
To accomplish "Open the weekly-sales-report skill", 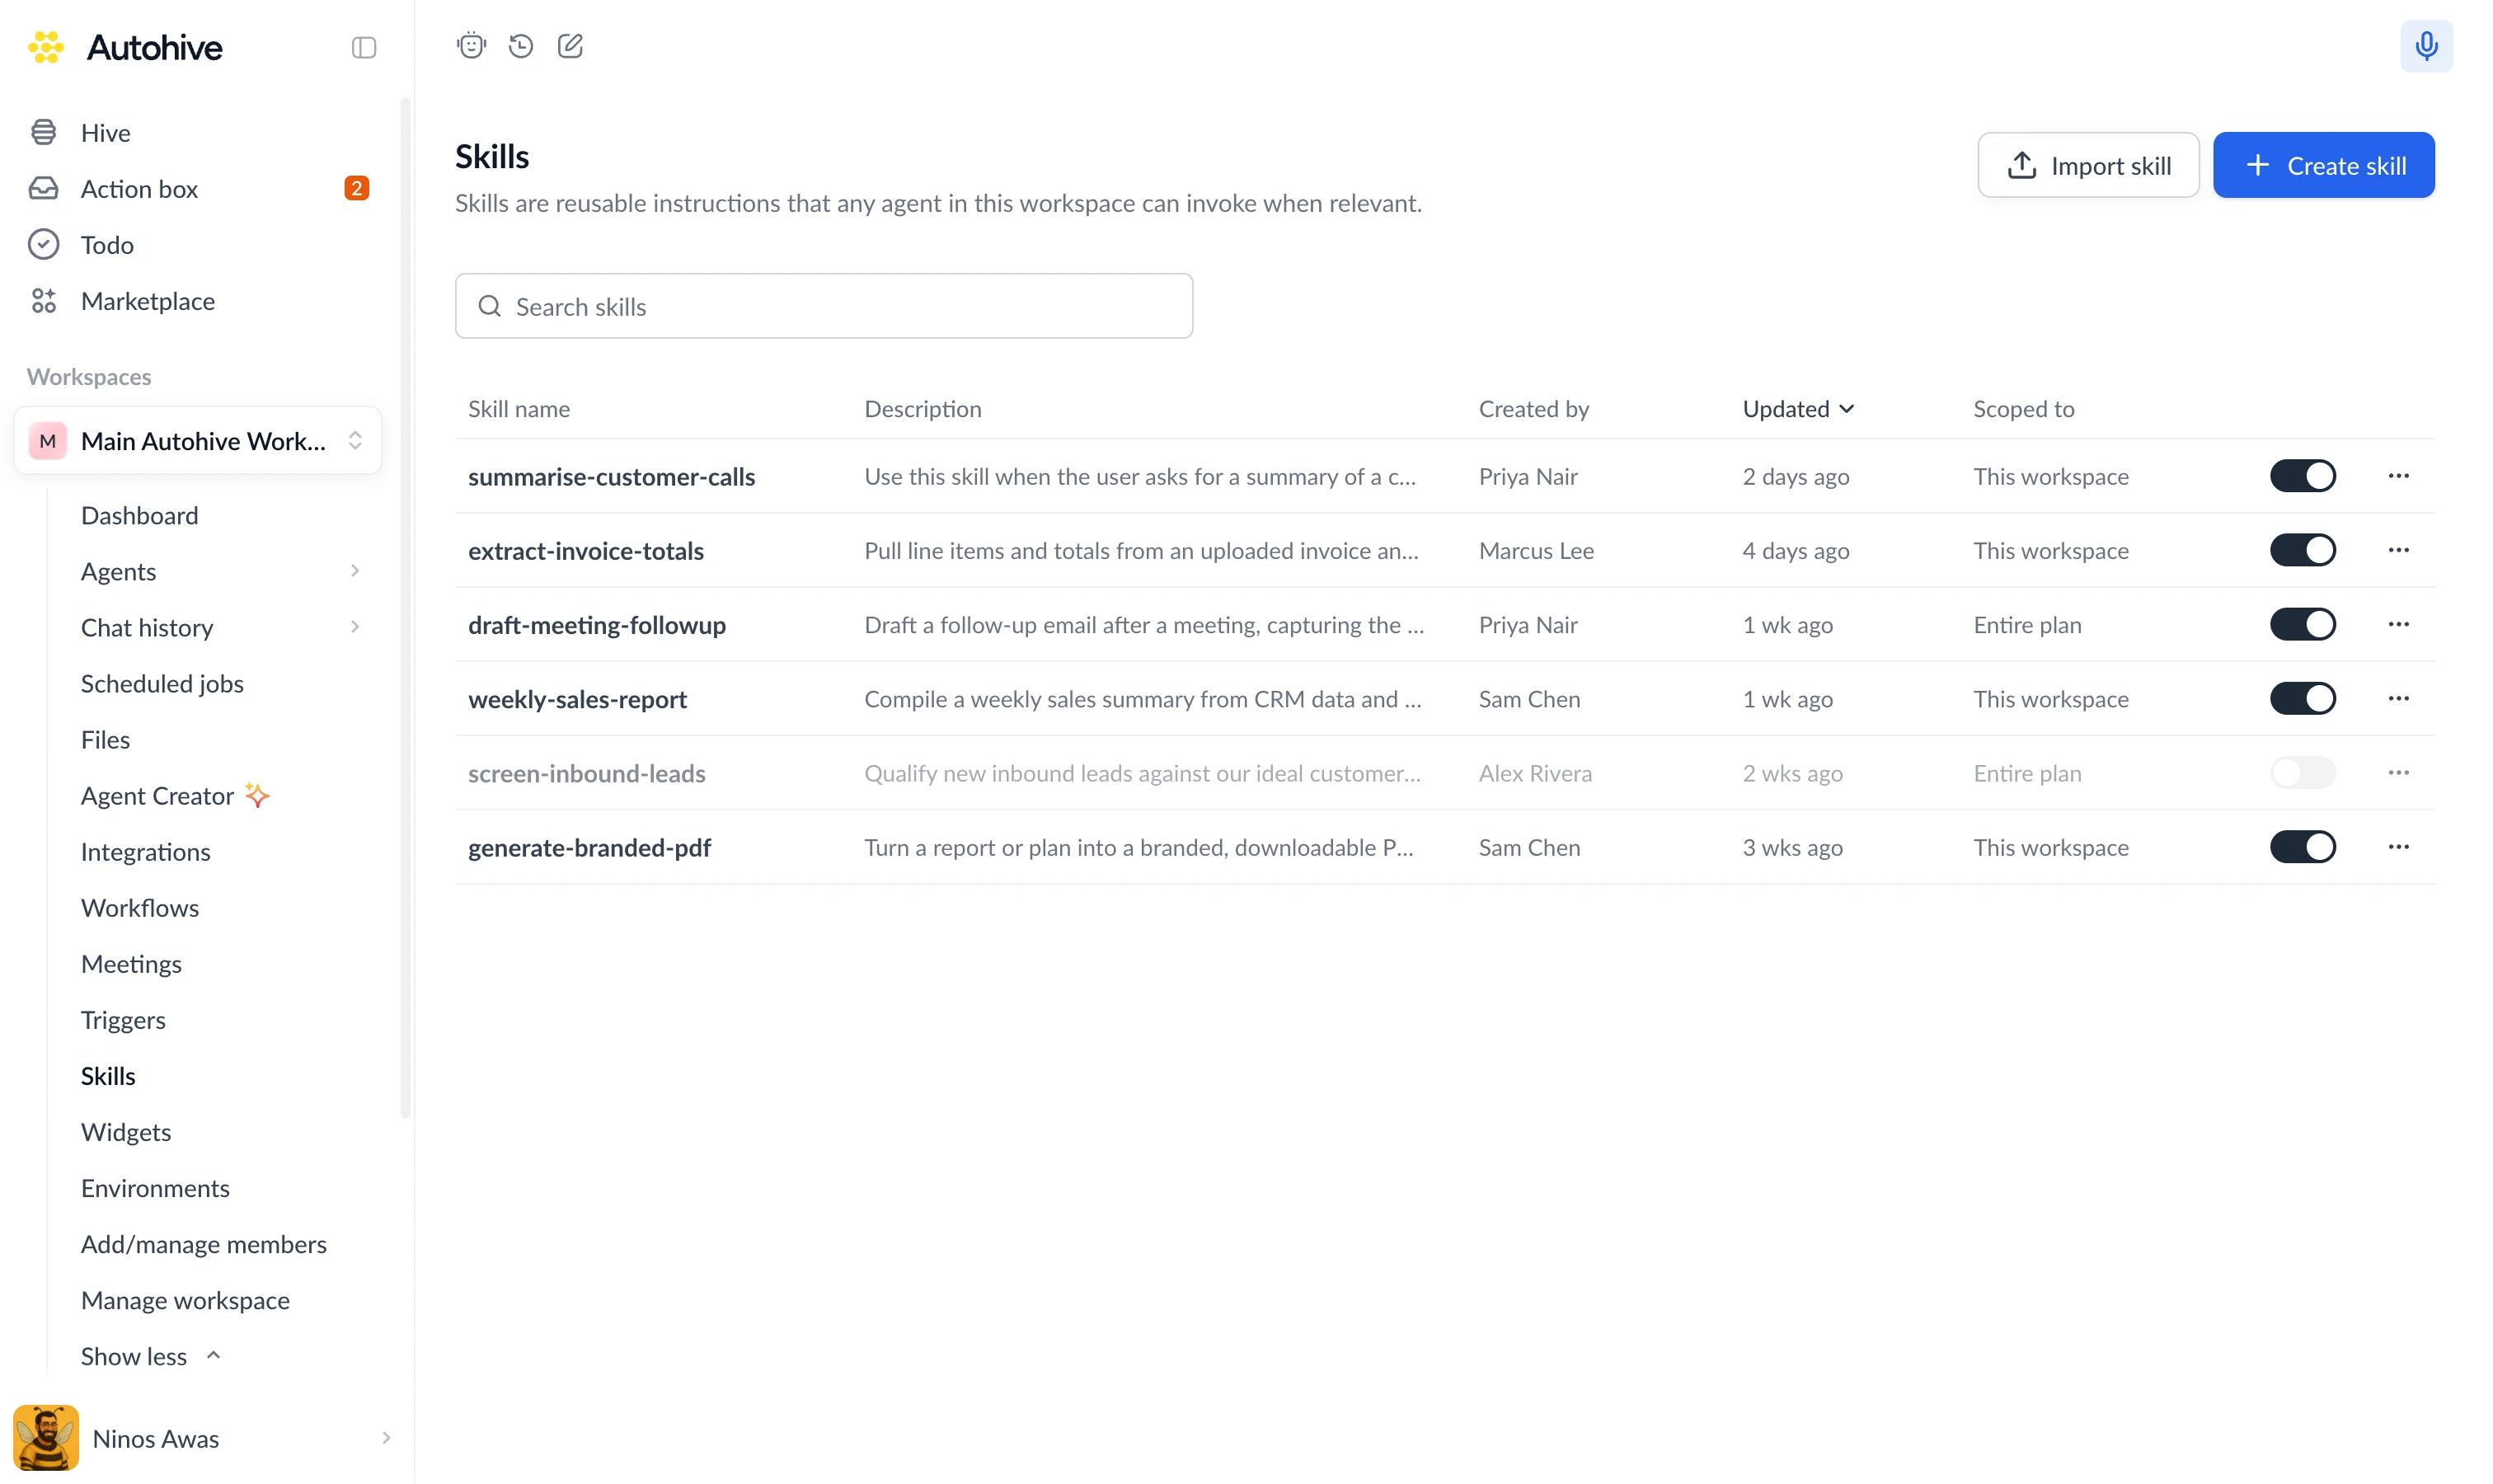I will [x=577, y=698].
